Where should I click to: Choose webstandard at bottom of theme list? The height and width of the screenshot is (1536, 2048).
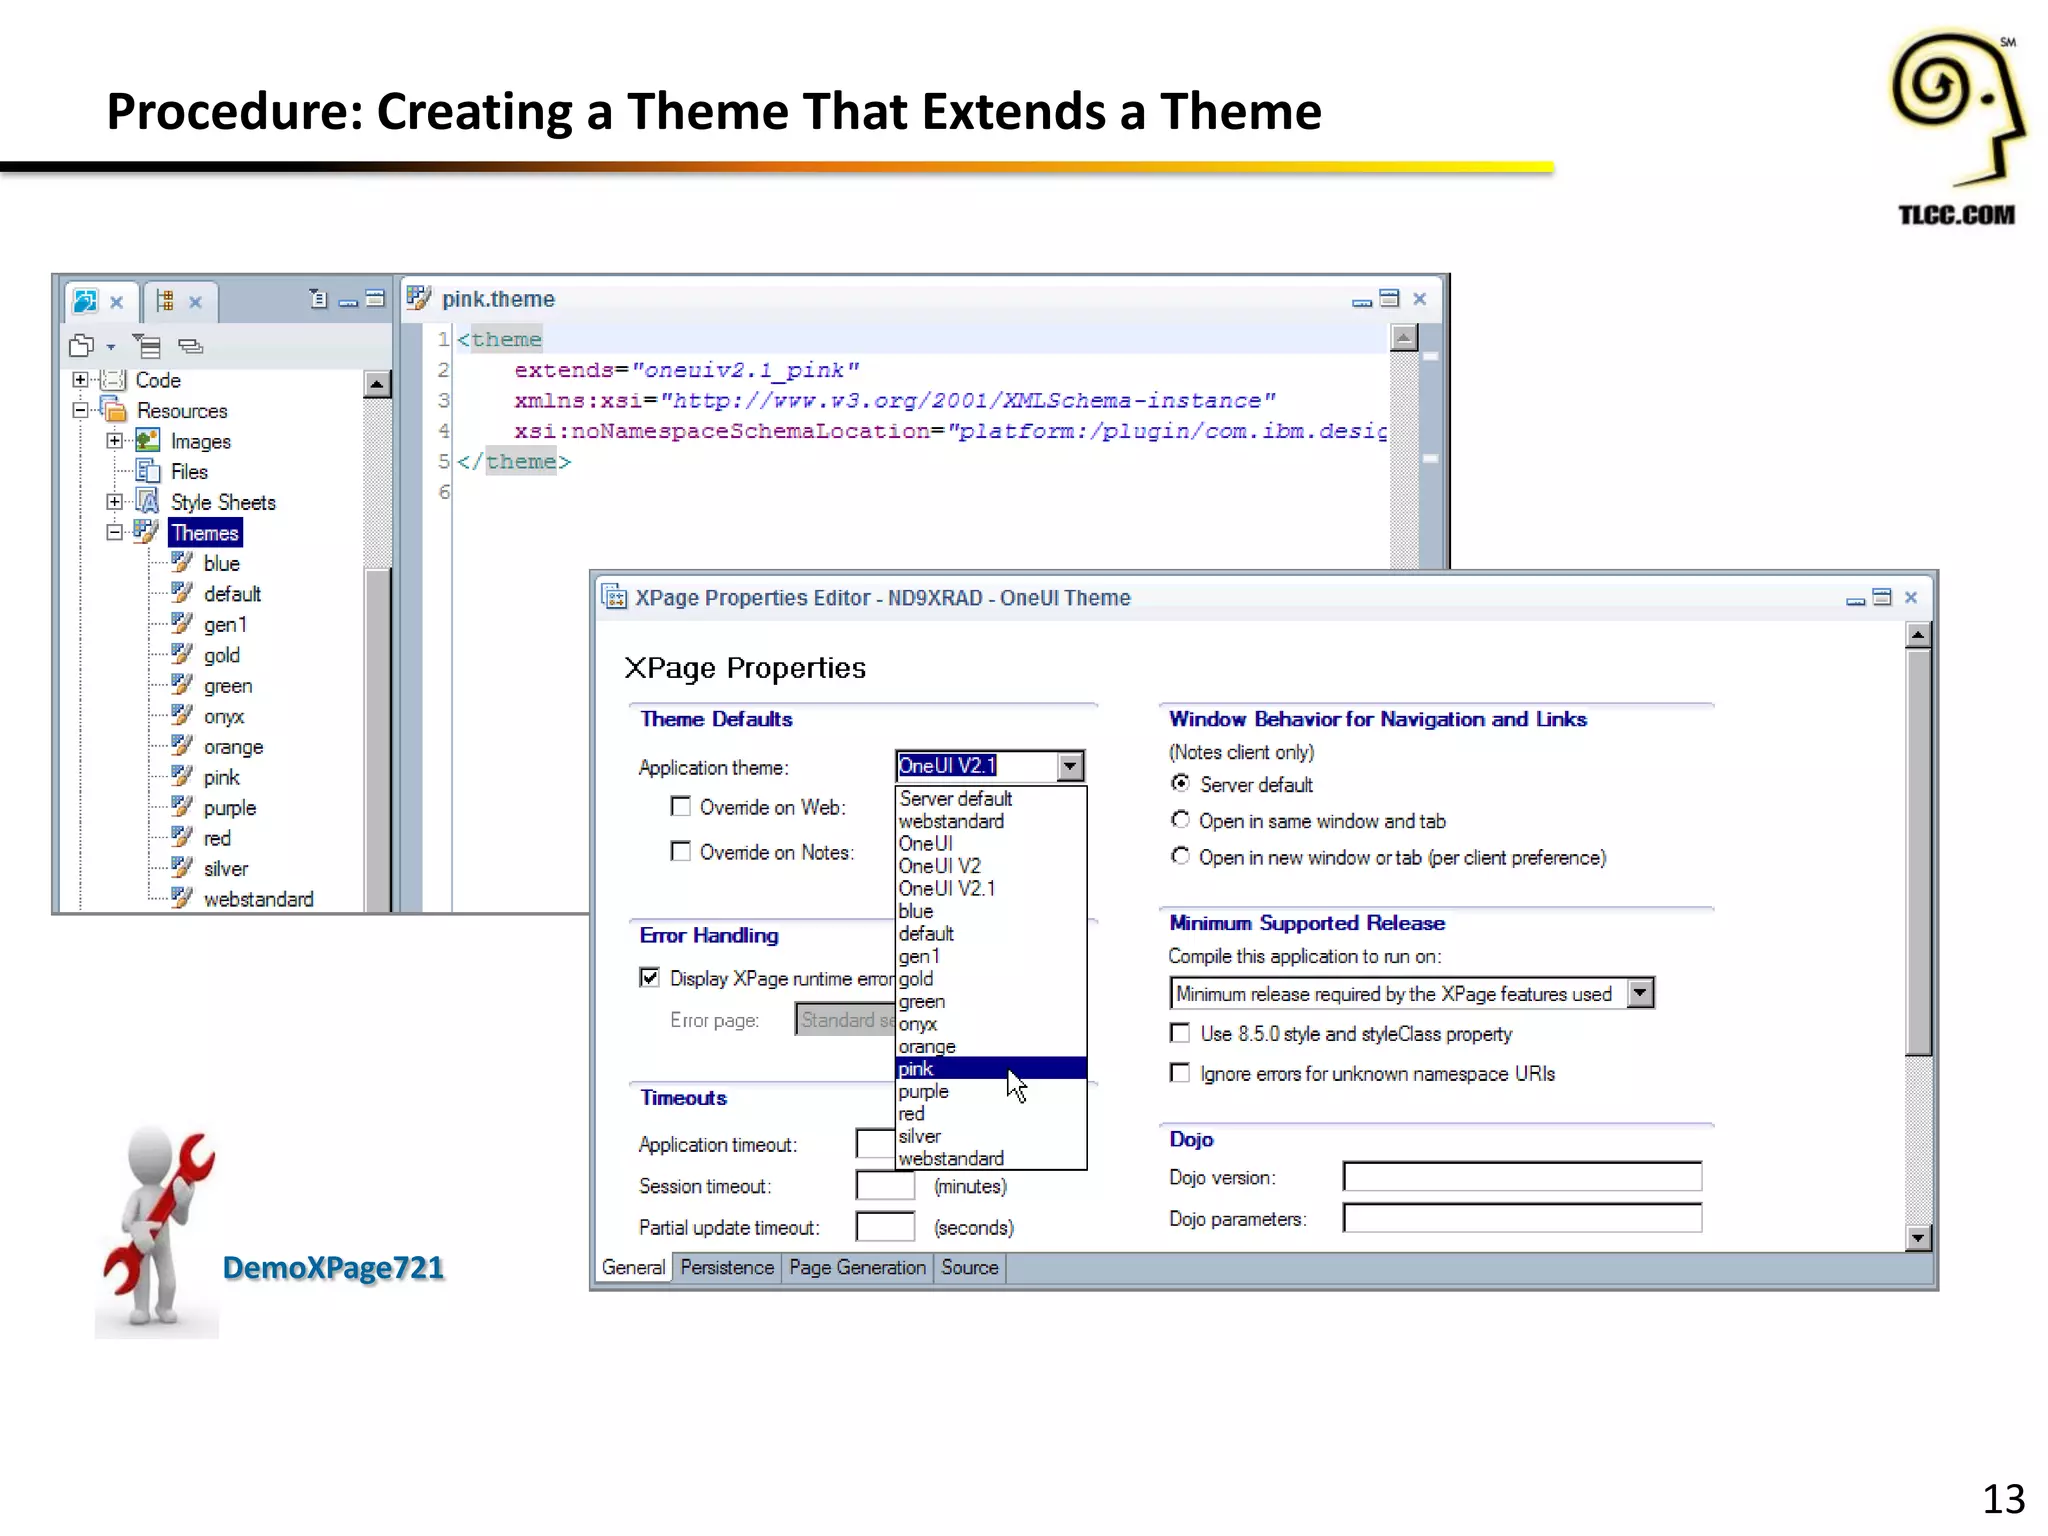[x=990, y=1158]
